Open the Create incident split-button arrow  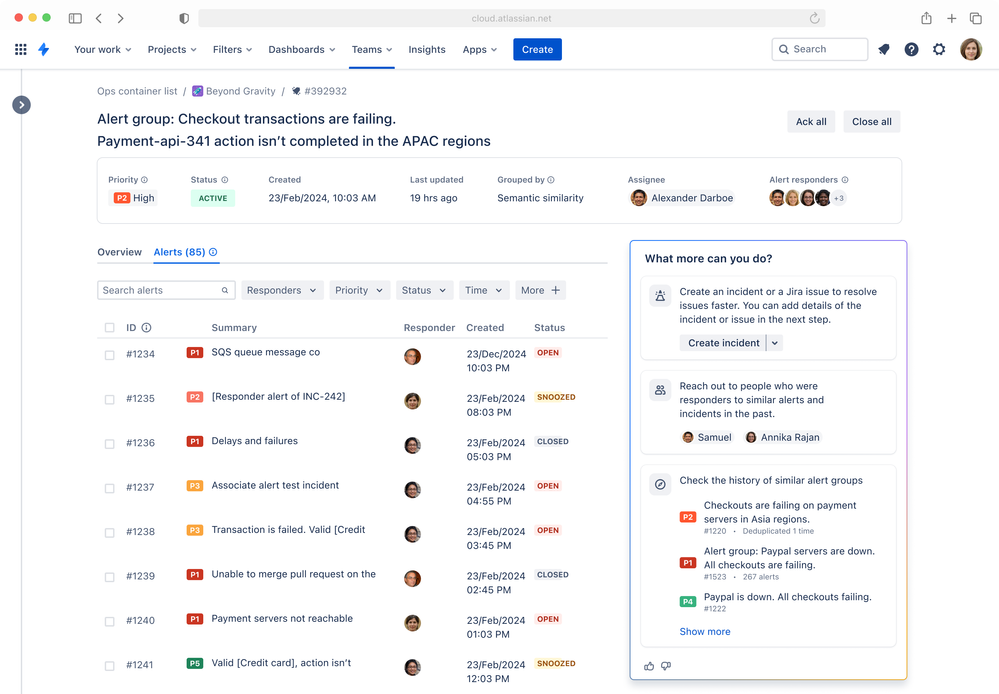775,343
